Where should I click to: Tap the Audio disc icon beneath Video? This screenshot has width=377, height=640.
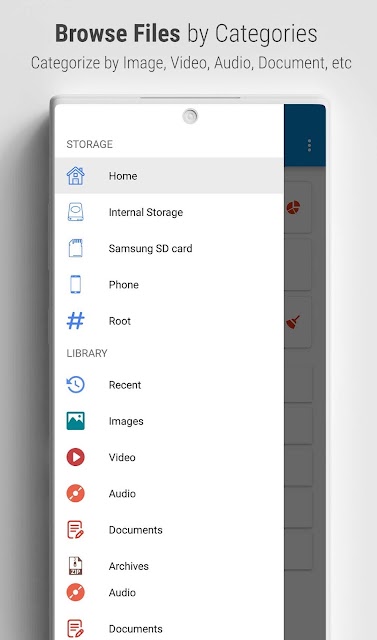click(x=75, y=493)
